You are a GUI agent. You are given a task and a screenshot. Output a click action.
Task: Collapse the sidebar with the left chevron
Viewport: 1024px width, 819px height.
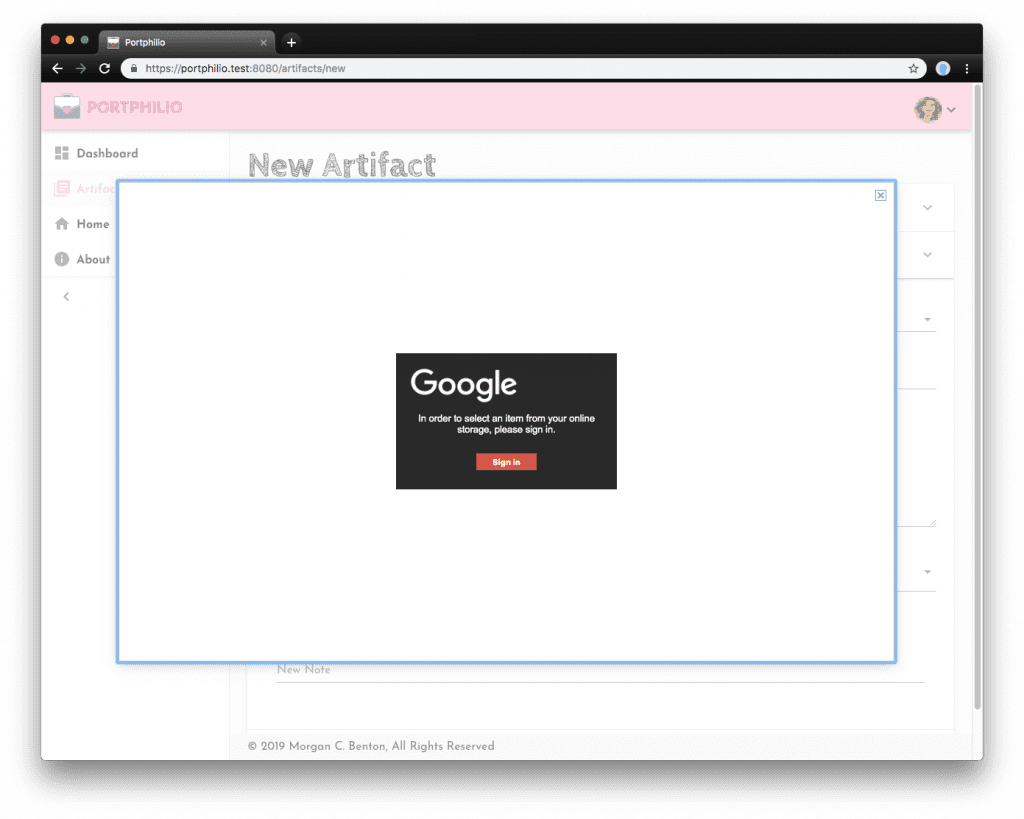66,297
